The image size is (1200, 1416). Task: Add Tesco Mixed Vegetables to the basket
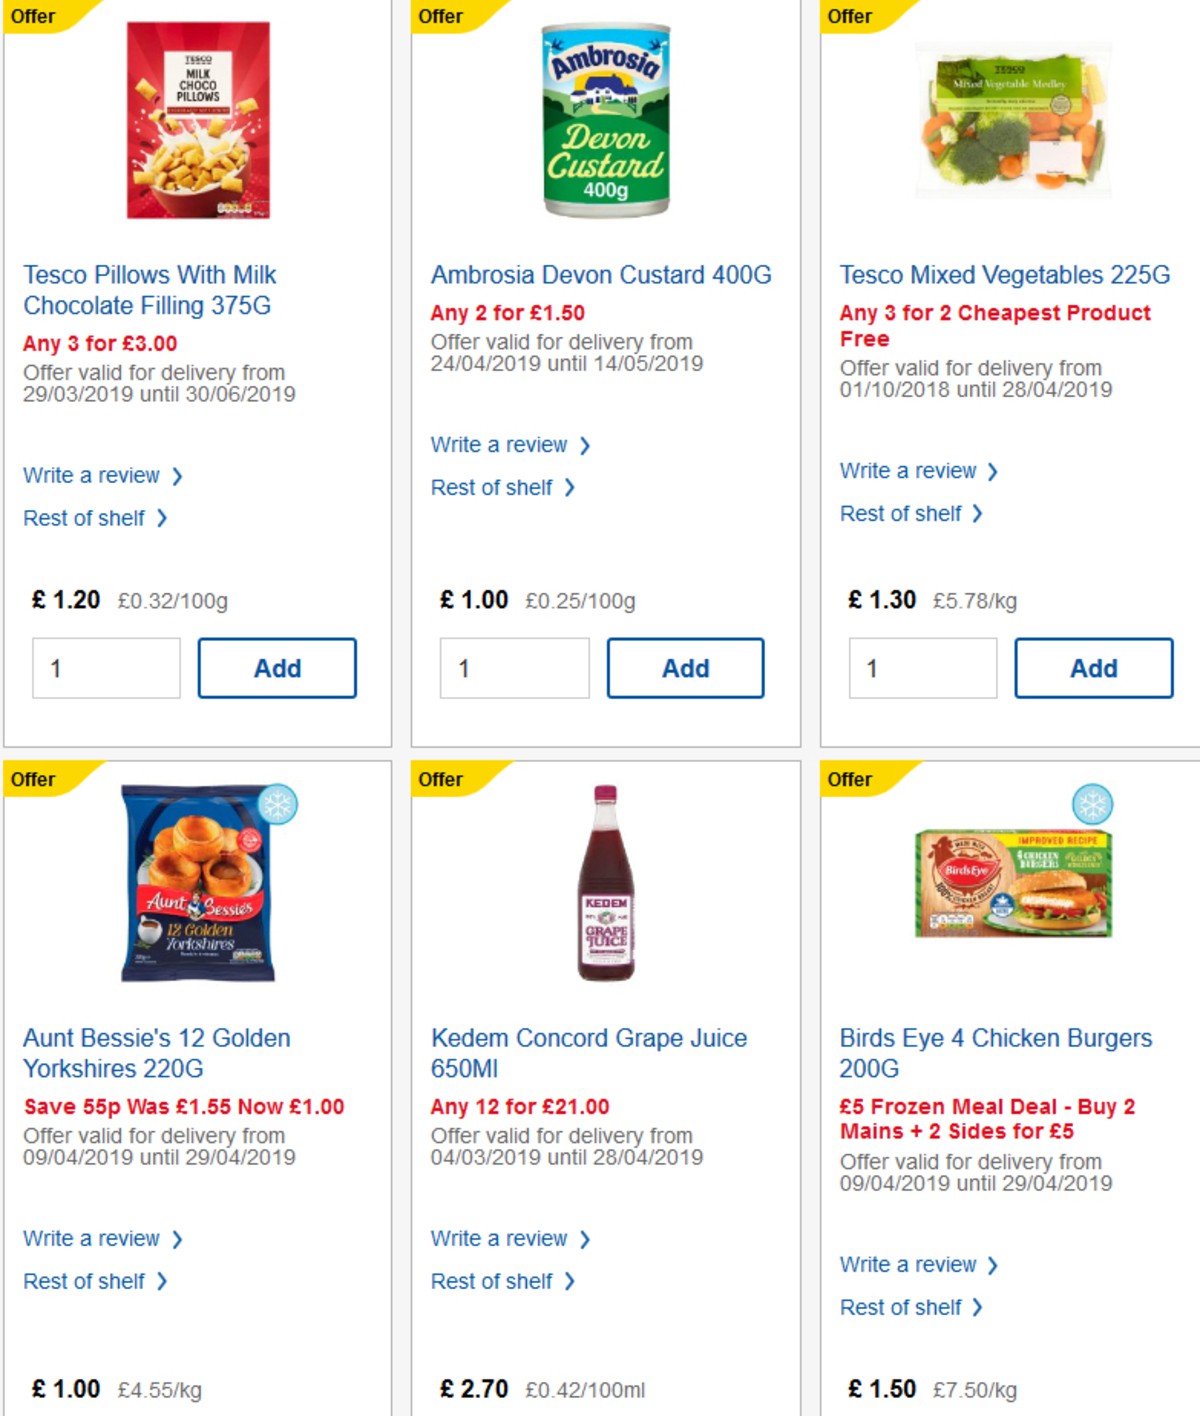[1094, 668]
